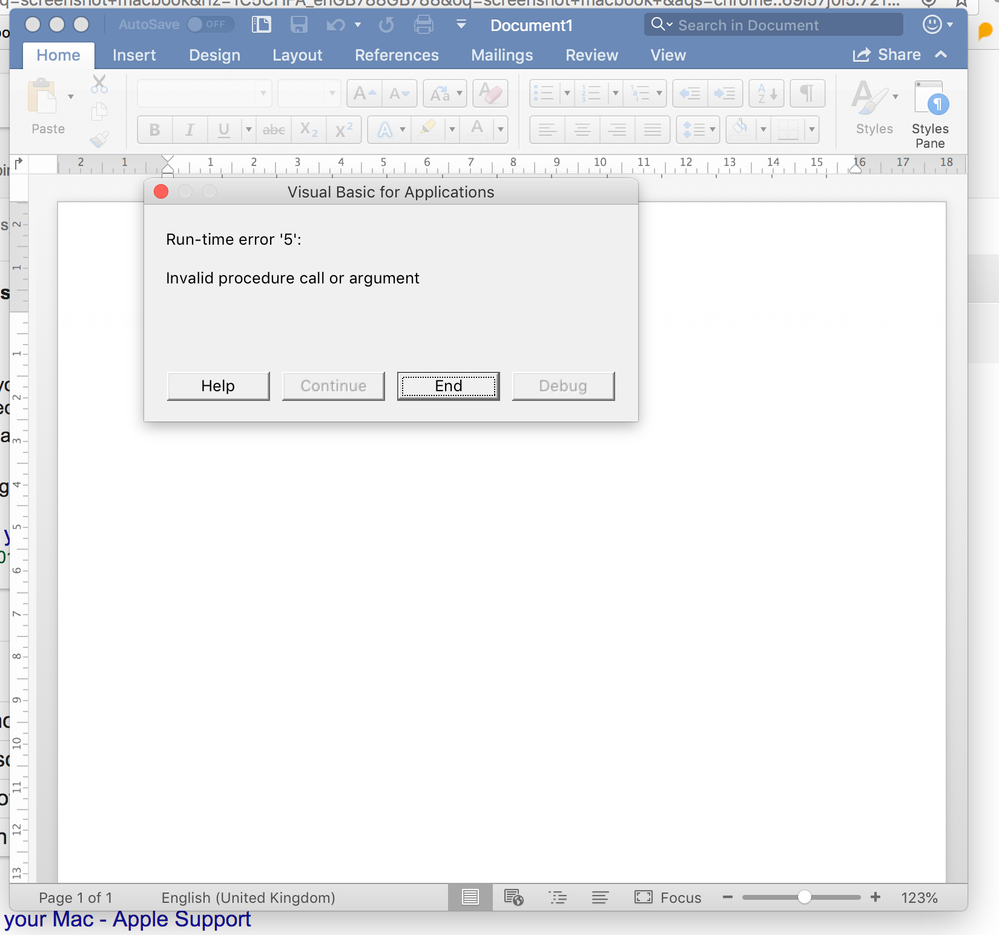Screen dimensions: 999x935
Task: Apply italic formatting
Action: tap(188, 129)
